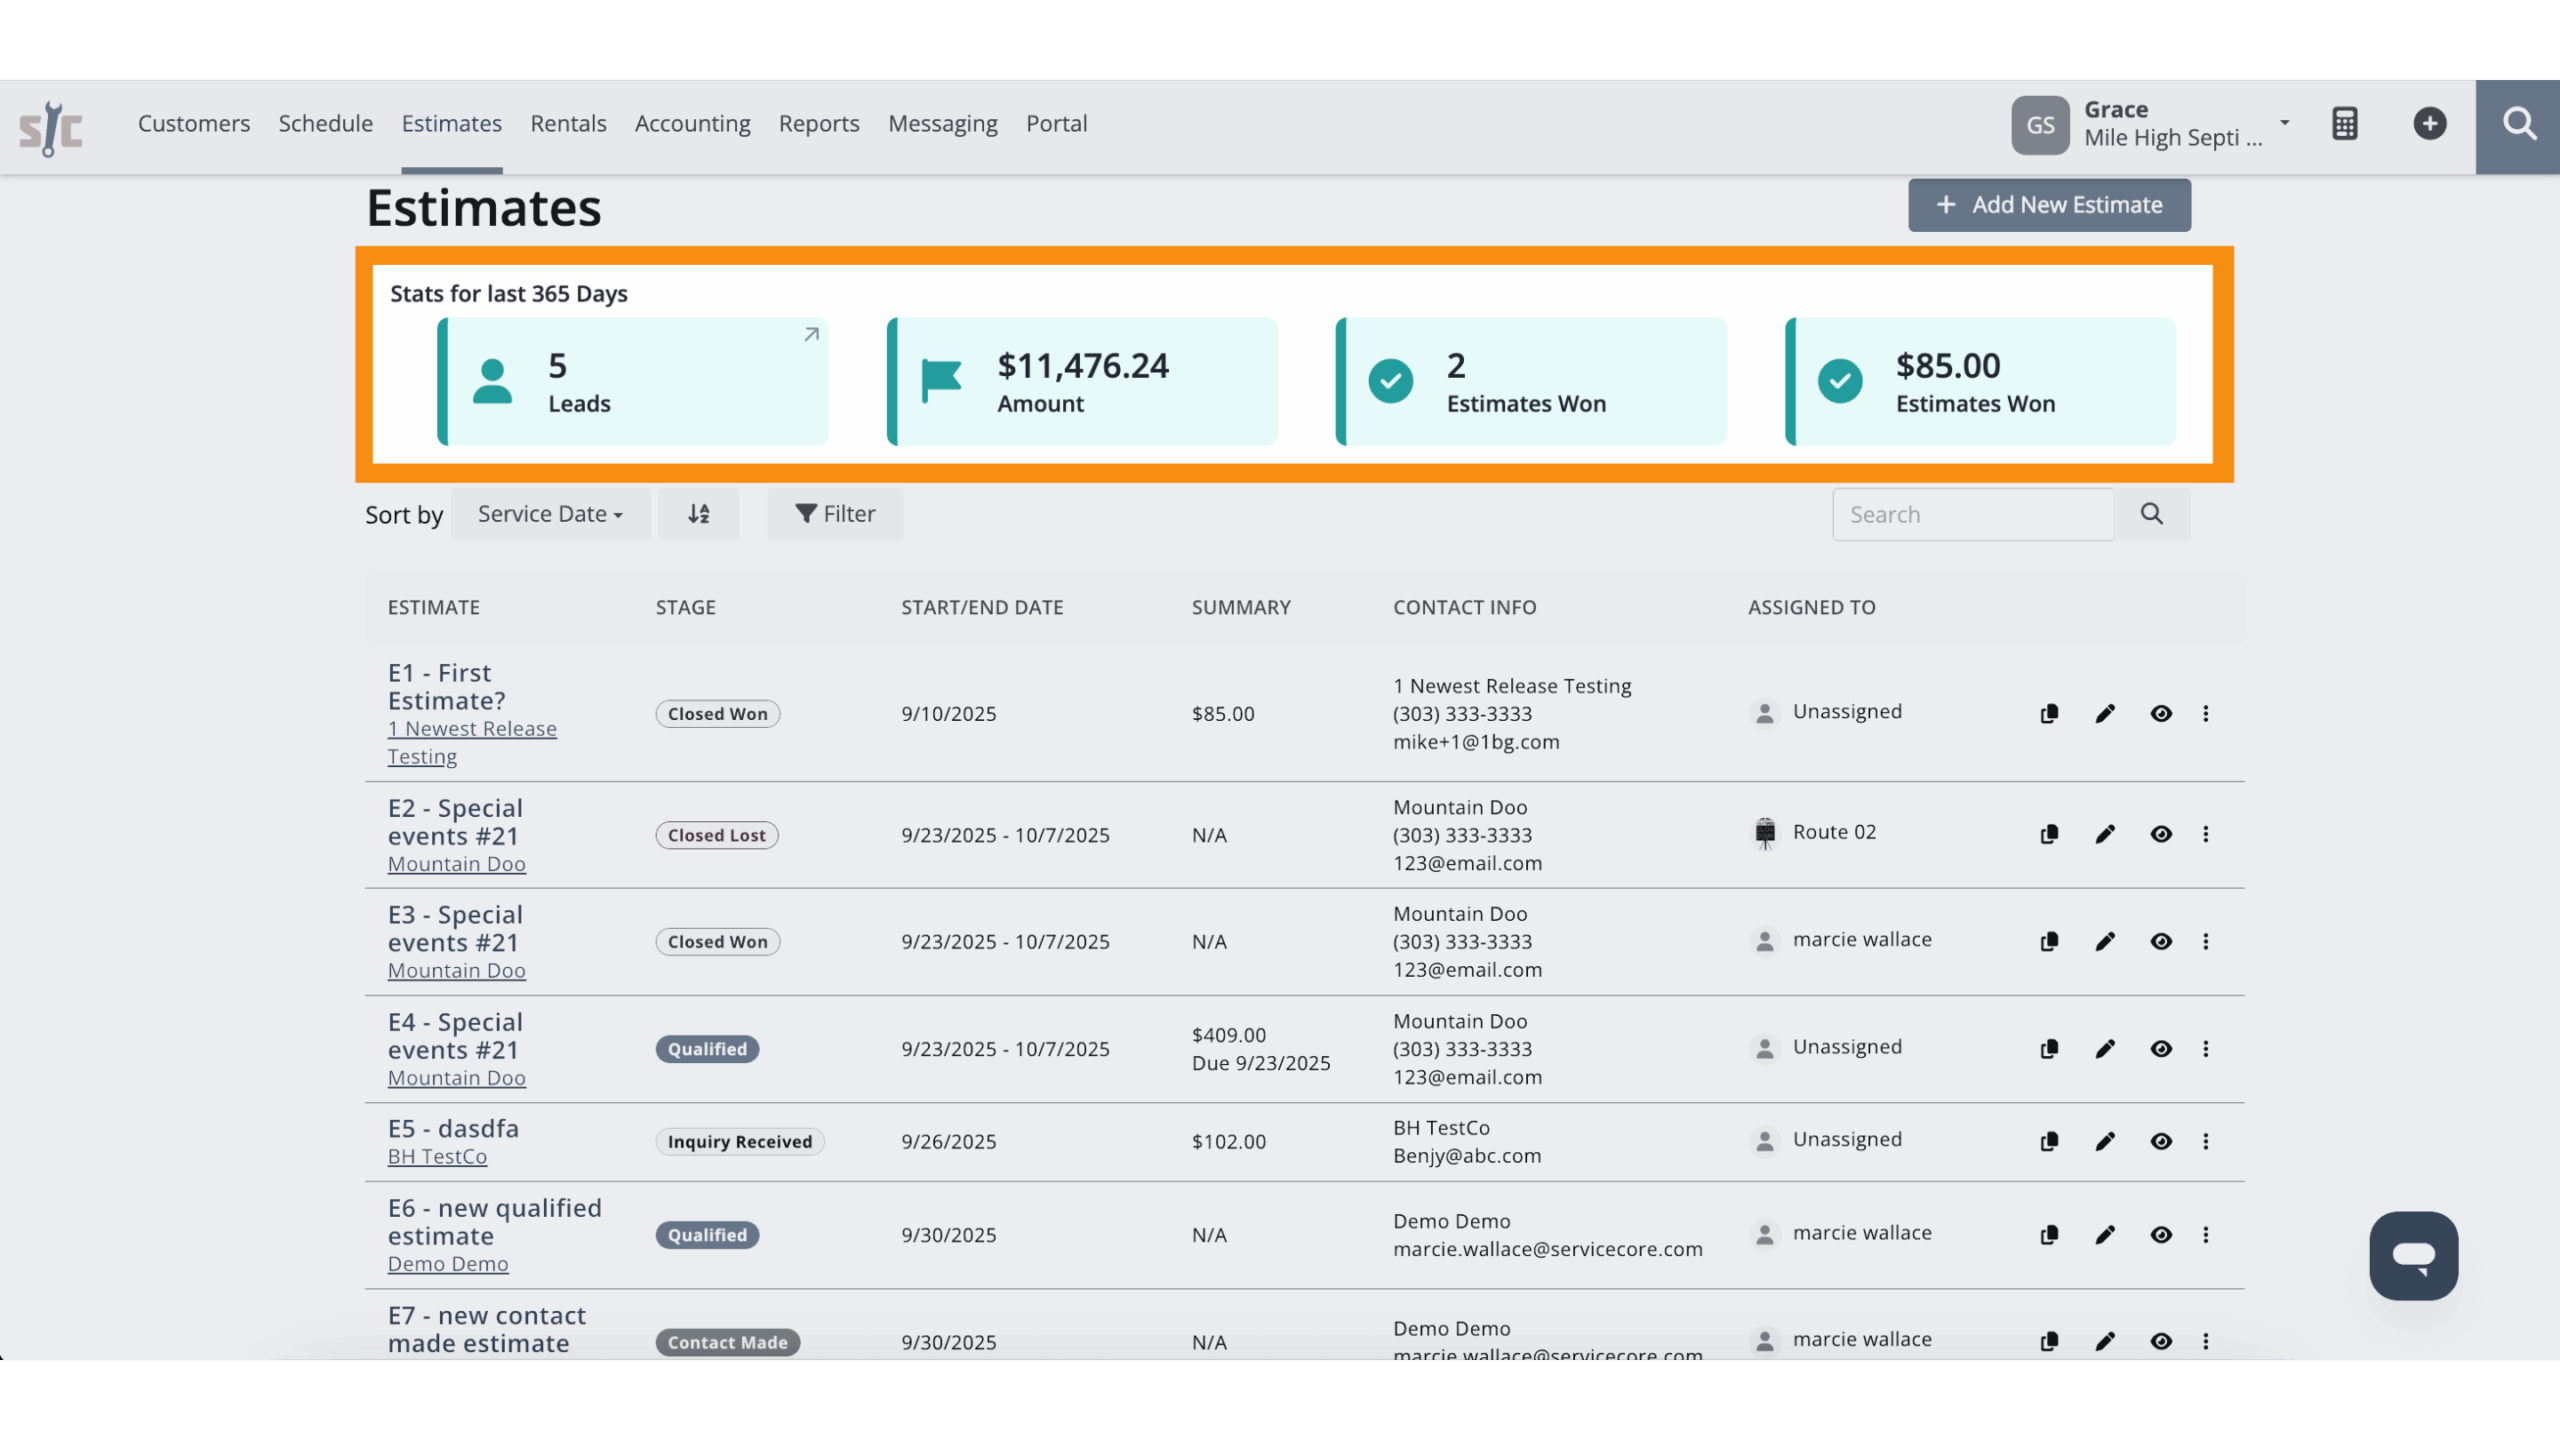
Task: Open the global search magnifier icon
Action: pos(2518,125)
